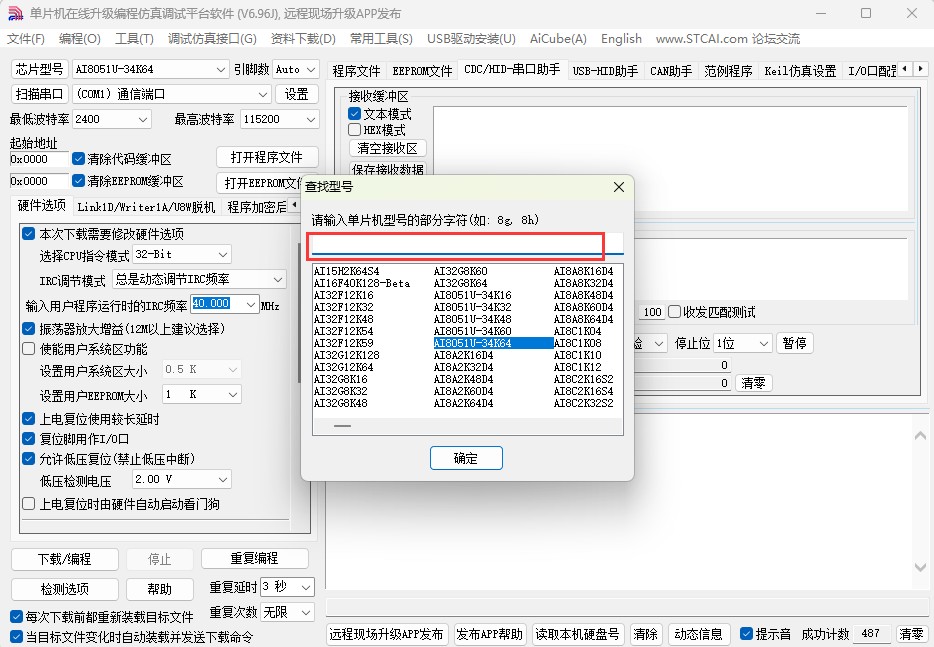This screenshot has width=934, height=647.
Task: Click the 下载/编程 button
Action: [x=63, y=559]
